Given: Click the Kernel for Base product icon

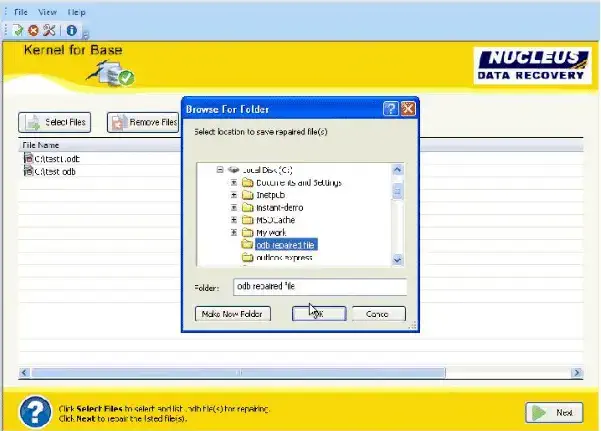Looking at the screenshot, I should (x=111, y=73).
